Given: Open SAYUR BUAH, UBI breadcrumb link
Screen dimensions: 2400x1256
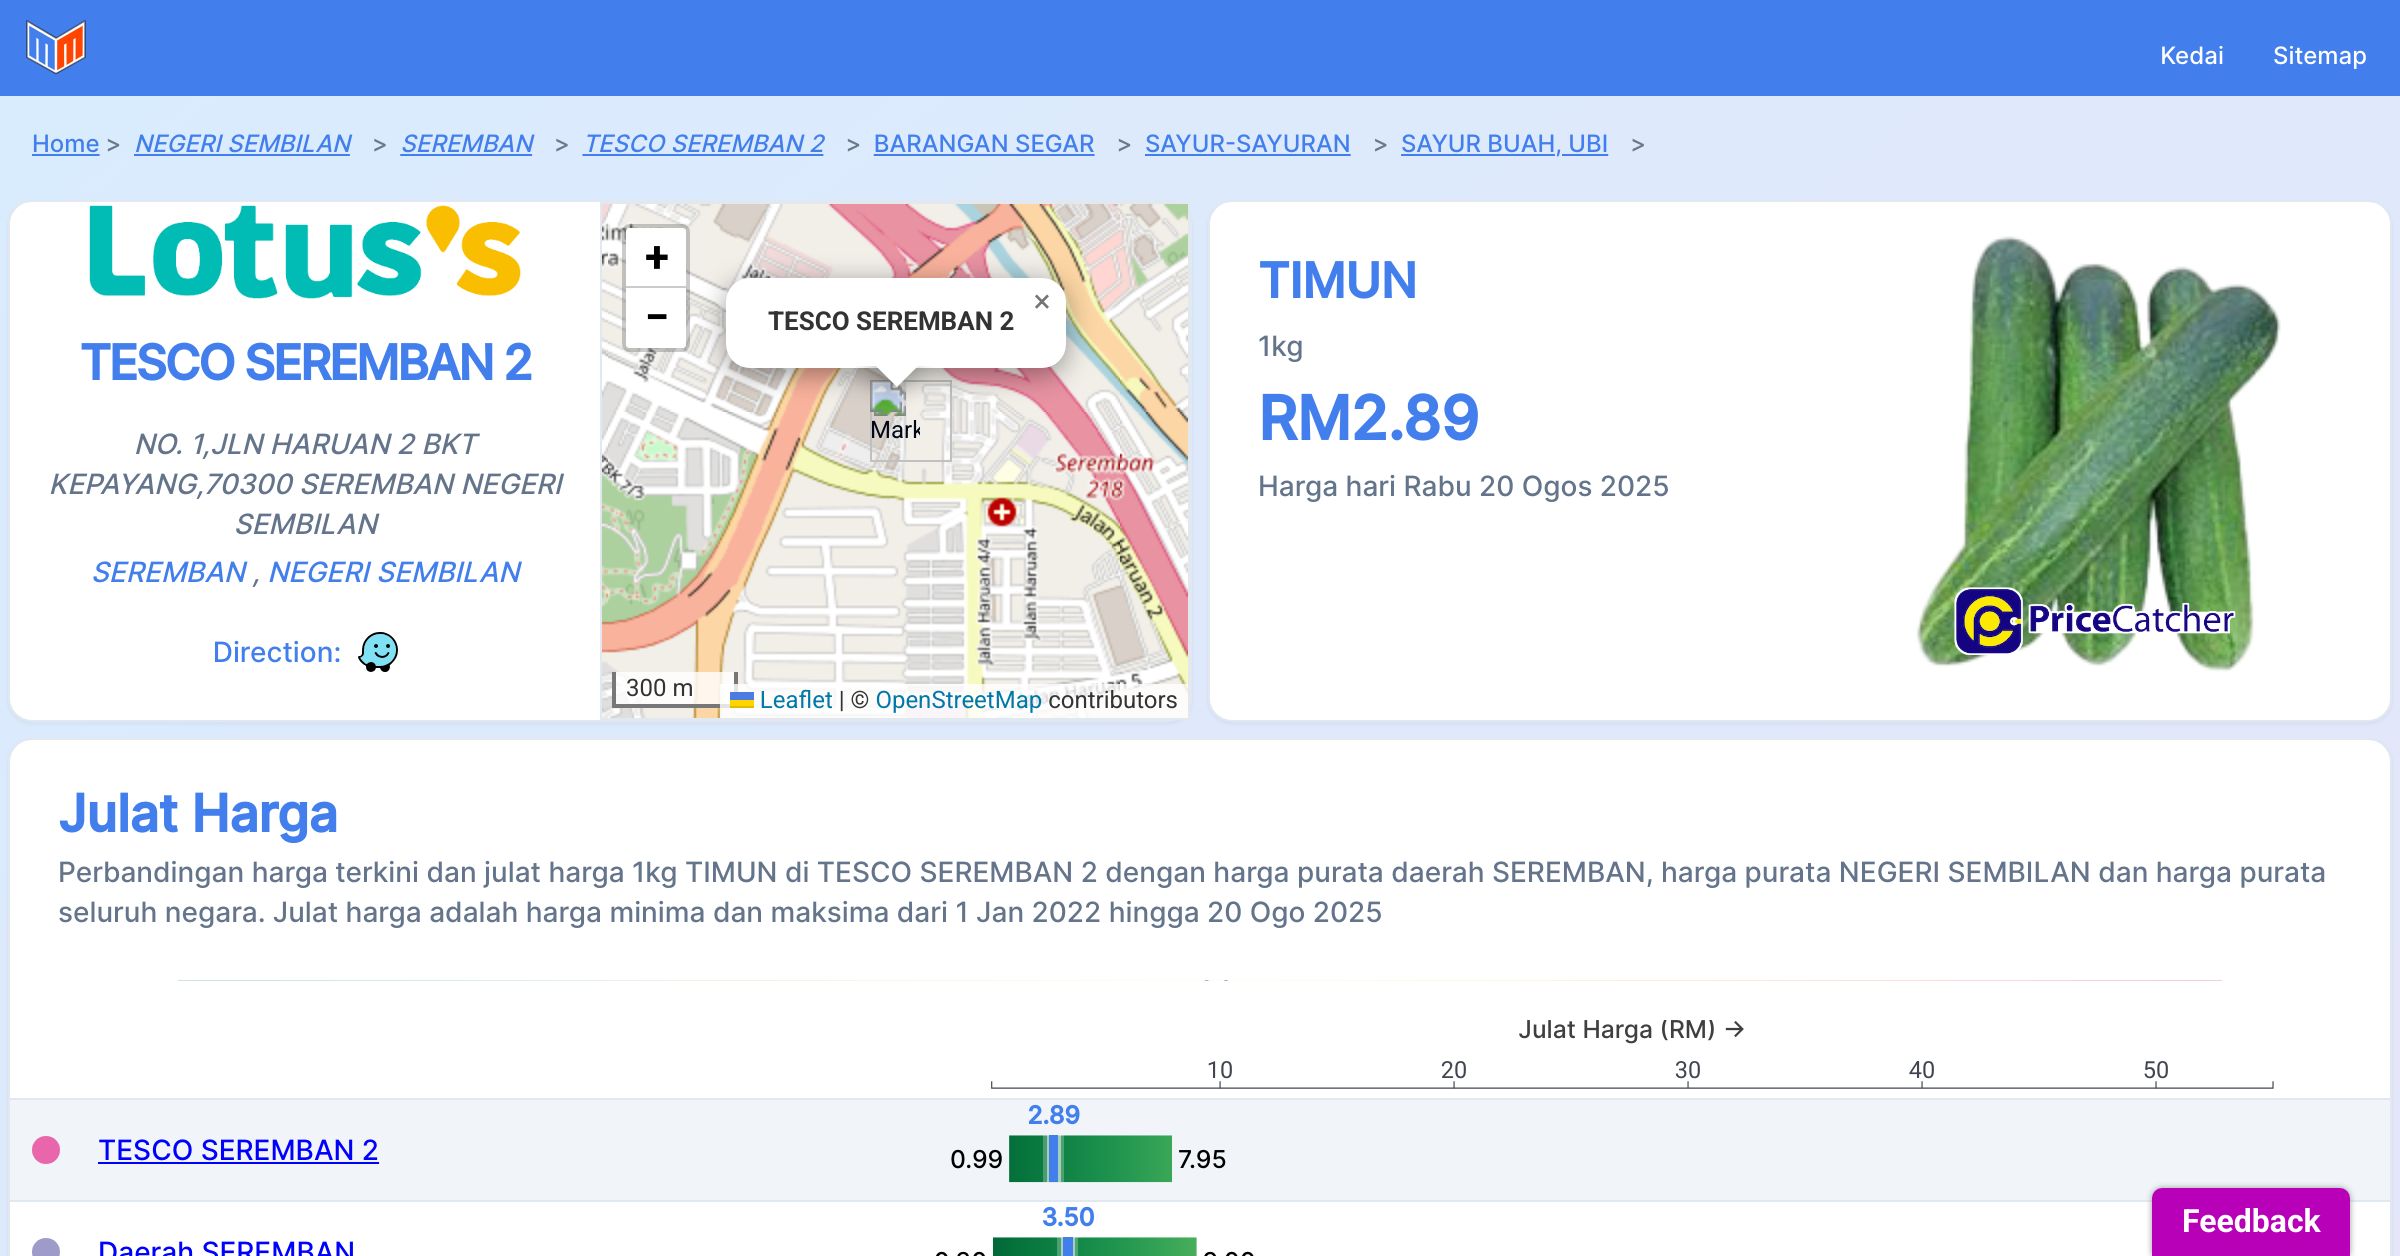Looking at the screenshot, I should click(1504, 144).
